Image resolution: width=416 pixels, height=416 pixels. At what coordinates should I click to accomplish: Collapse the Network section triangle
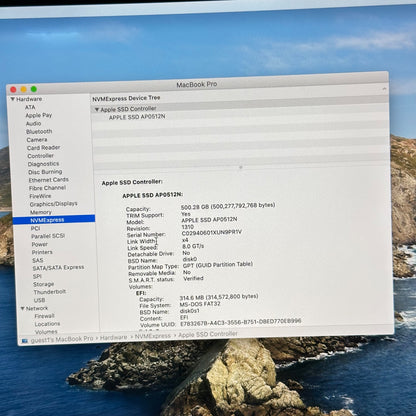(x=23, y=308)
